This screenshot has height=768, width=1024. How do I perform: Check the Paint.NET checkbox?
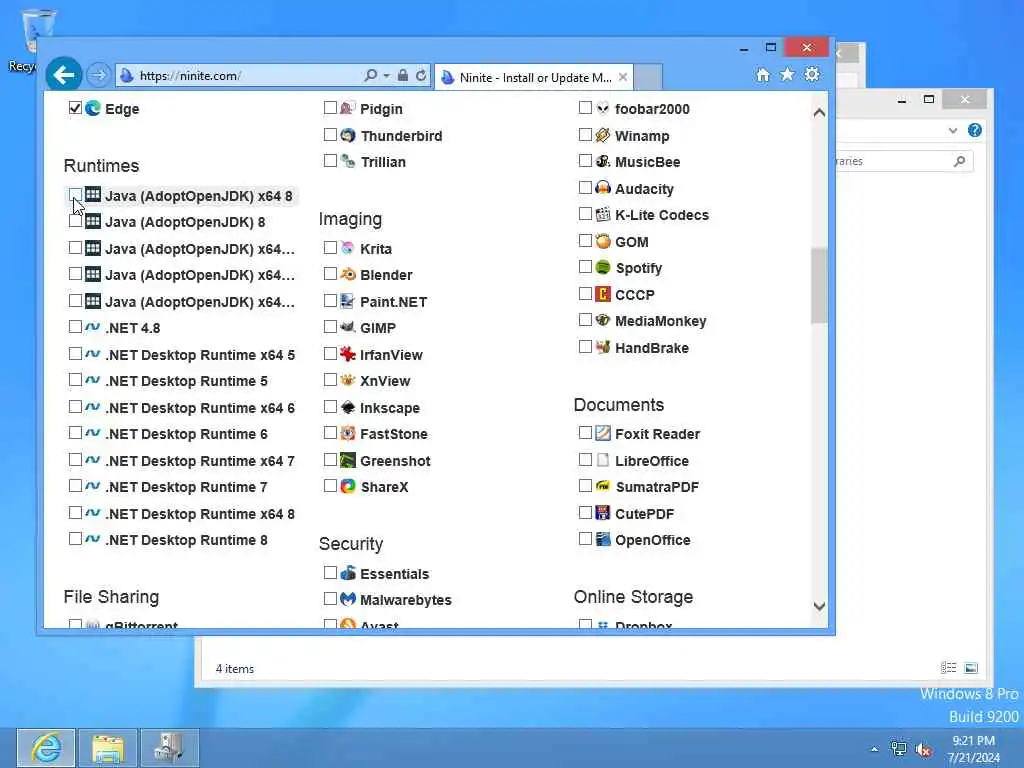point(330,300)
